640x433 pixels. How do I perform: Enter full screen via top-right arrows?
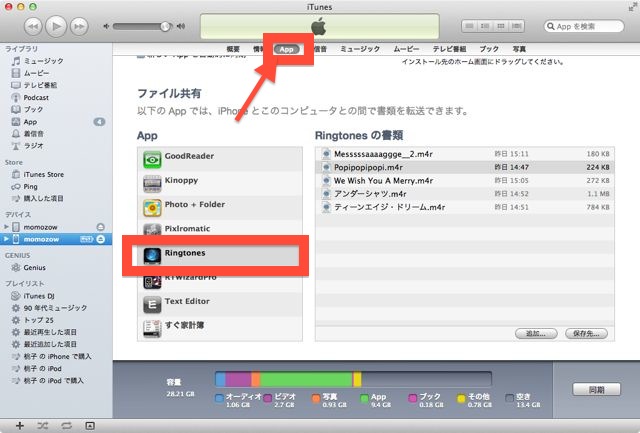(x=633, y=7)
